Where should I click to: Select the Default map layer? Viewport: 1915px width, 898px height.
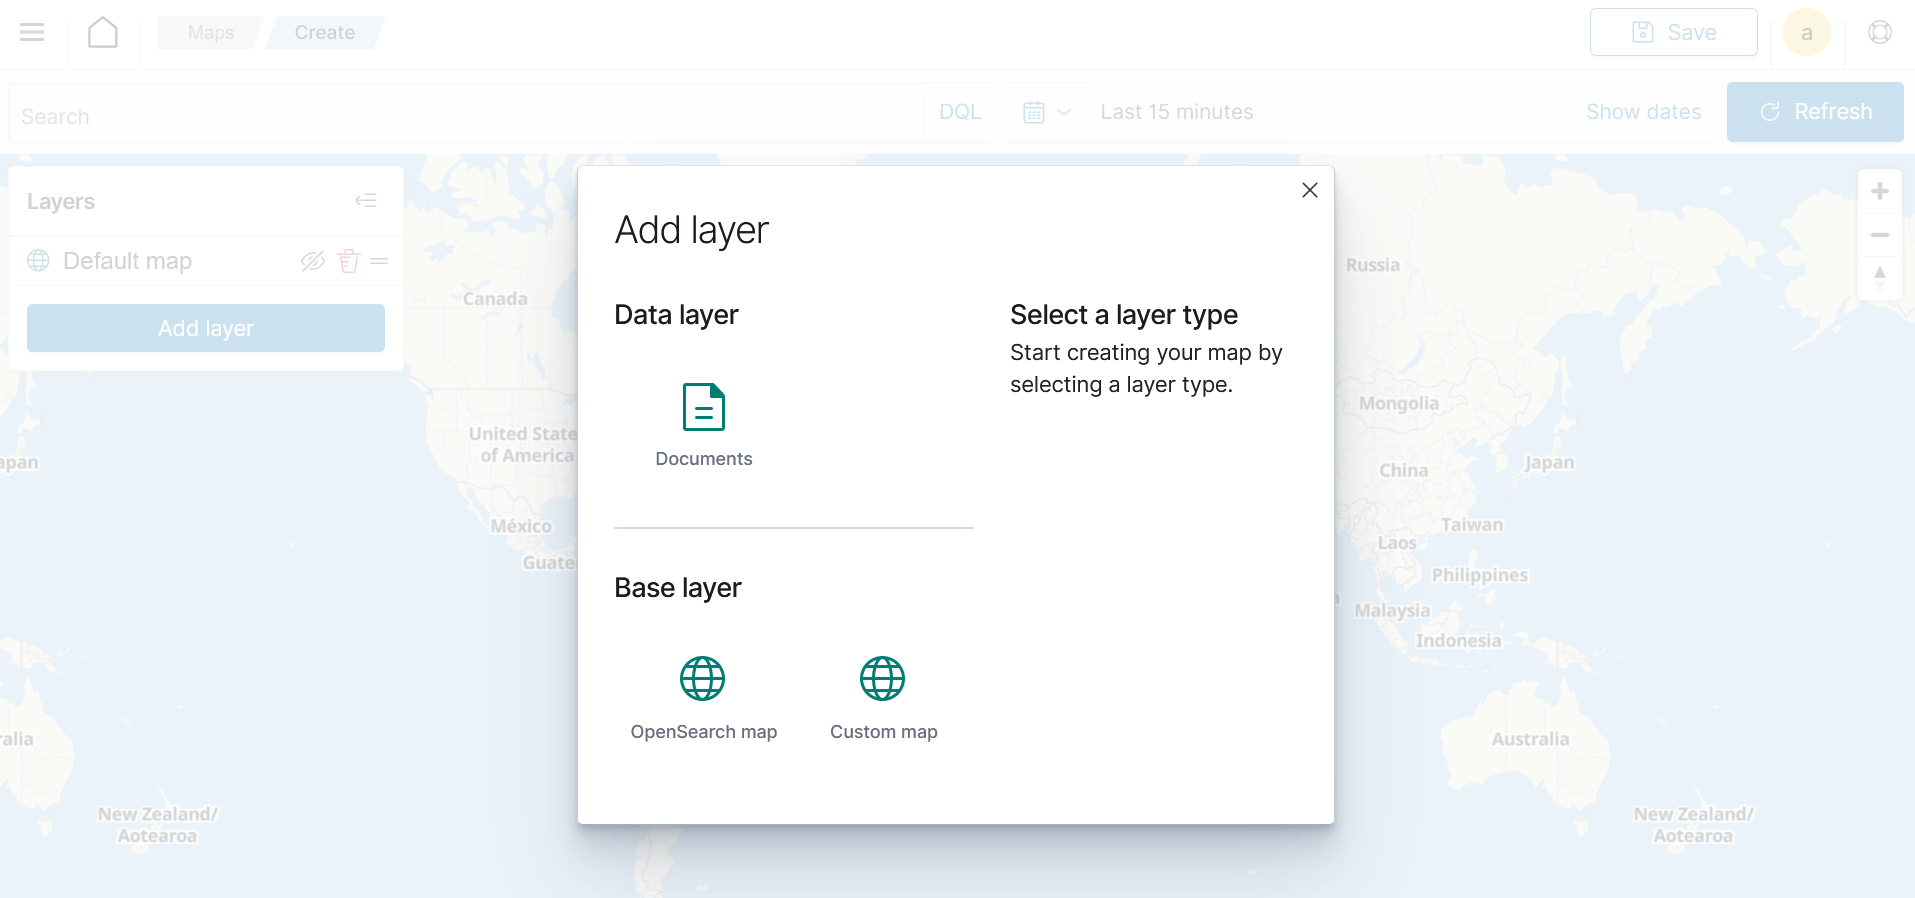tap(128, 261)
